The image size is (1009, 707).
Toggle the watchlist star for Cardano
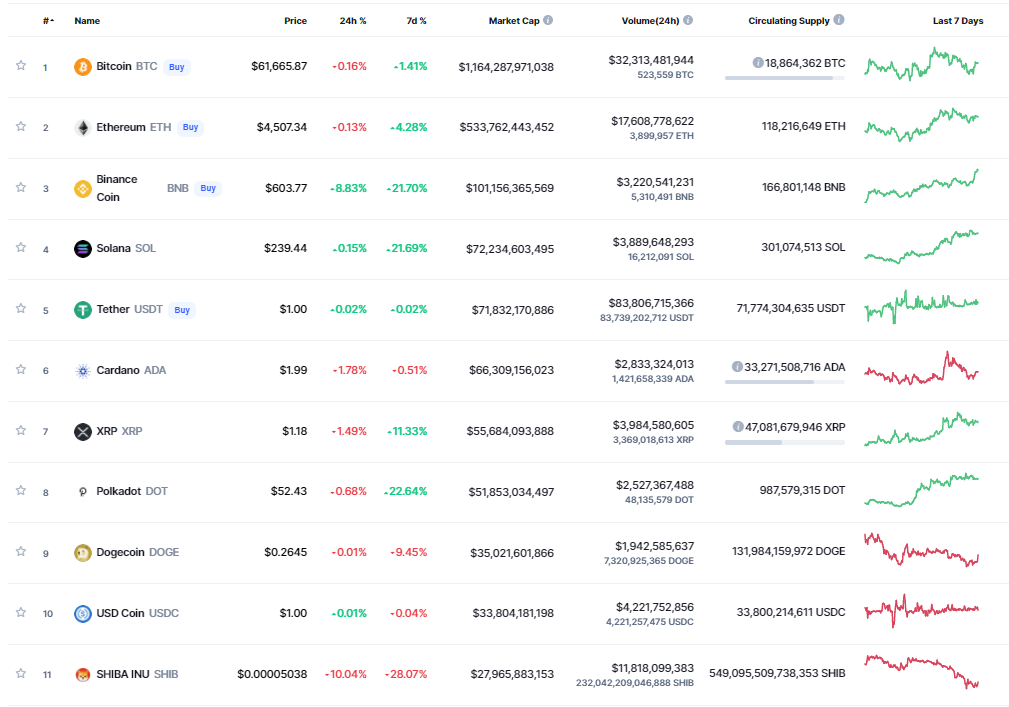(20, 370)
